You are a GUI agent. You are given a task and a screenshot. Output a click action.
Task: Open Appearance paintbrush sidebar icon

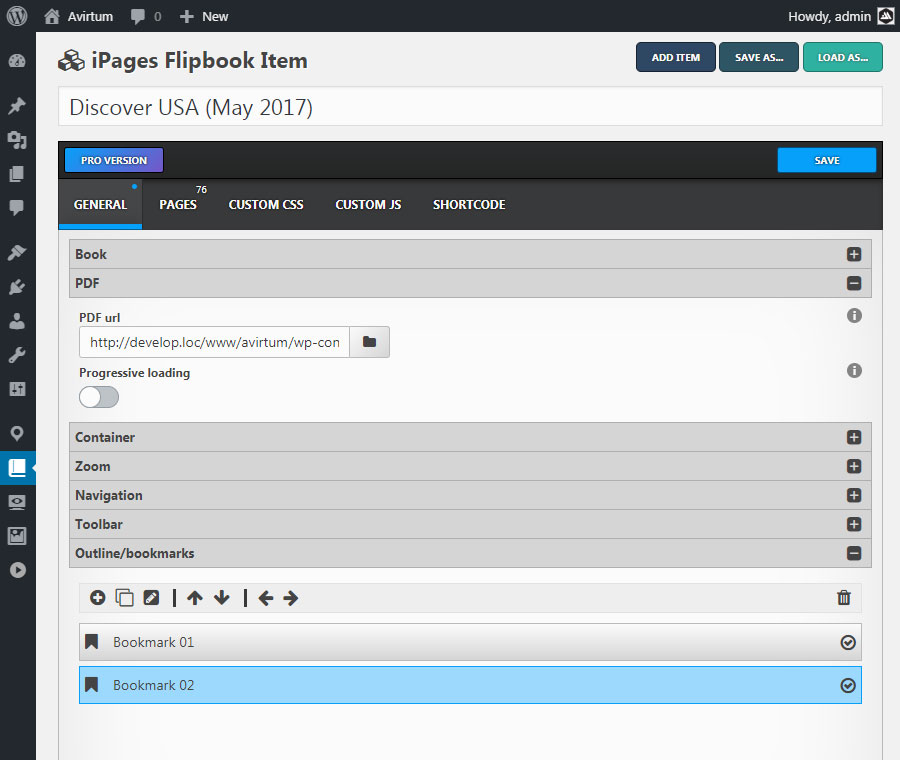click(x=17, y=252)
